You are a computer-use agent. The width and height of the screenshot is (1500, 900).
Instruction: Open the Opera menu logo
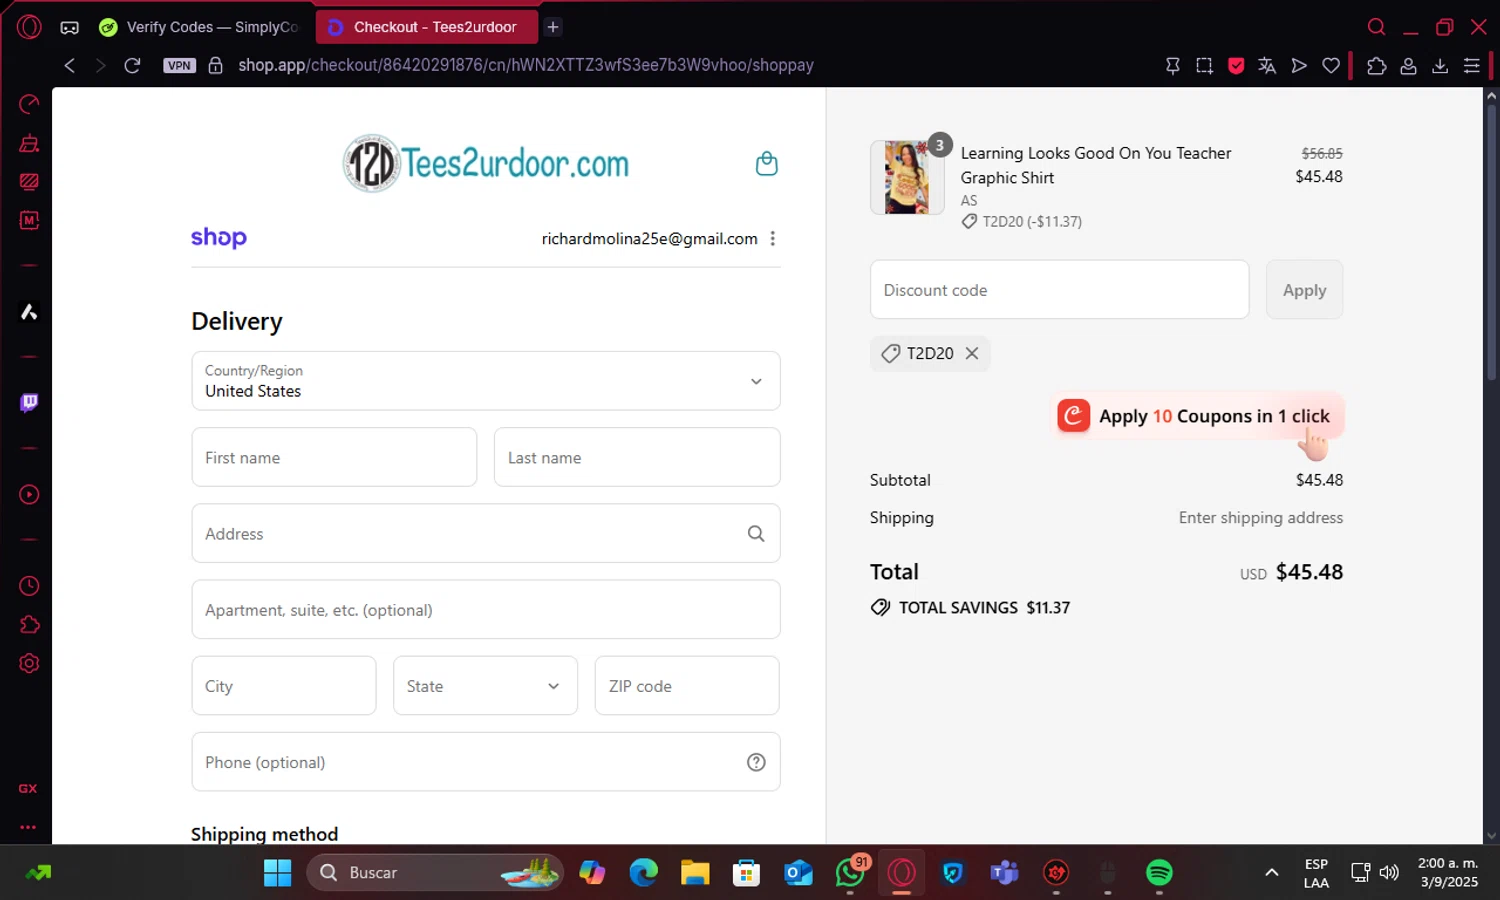click(x=29, y=27)
